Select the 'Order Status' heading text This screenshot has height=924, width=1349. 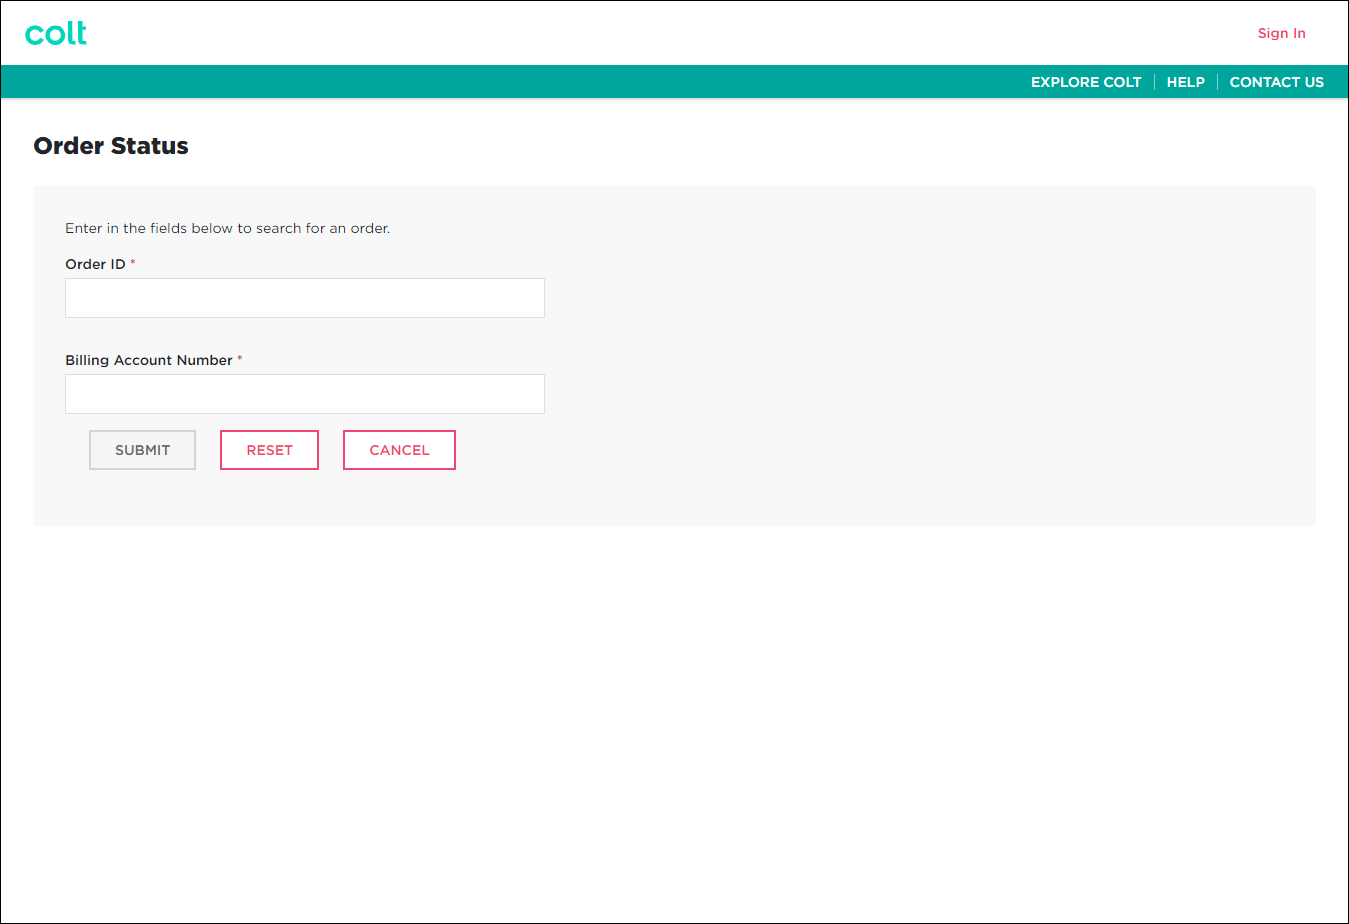pos(111,146)
